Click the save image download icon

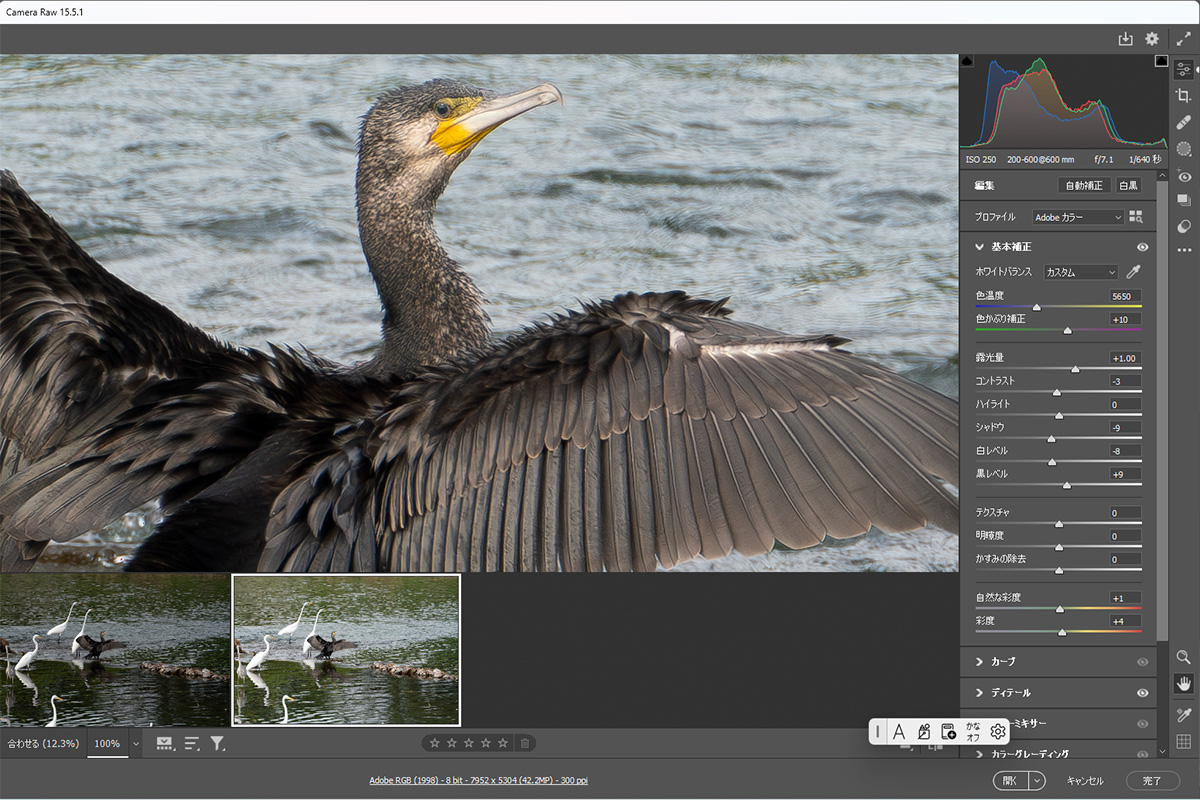tap(1126, 39)
